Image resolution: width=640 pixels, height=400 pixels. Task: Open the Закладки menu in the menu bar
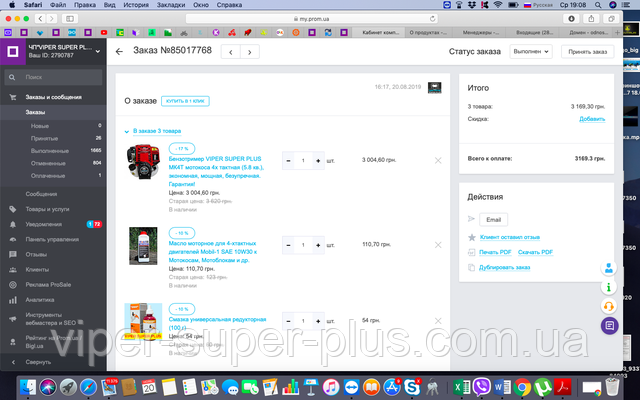coord(171,5)
